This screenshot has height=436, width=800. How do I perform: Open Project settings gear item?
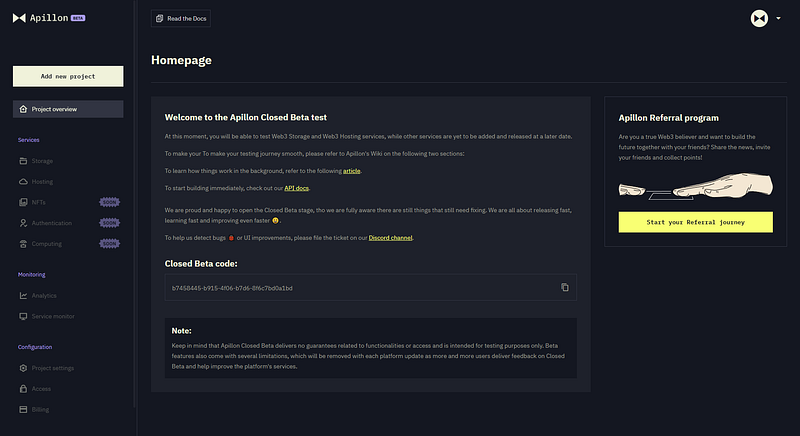tap(23, 368)
